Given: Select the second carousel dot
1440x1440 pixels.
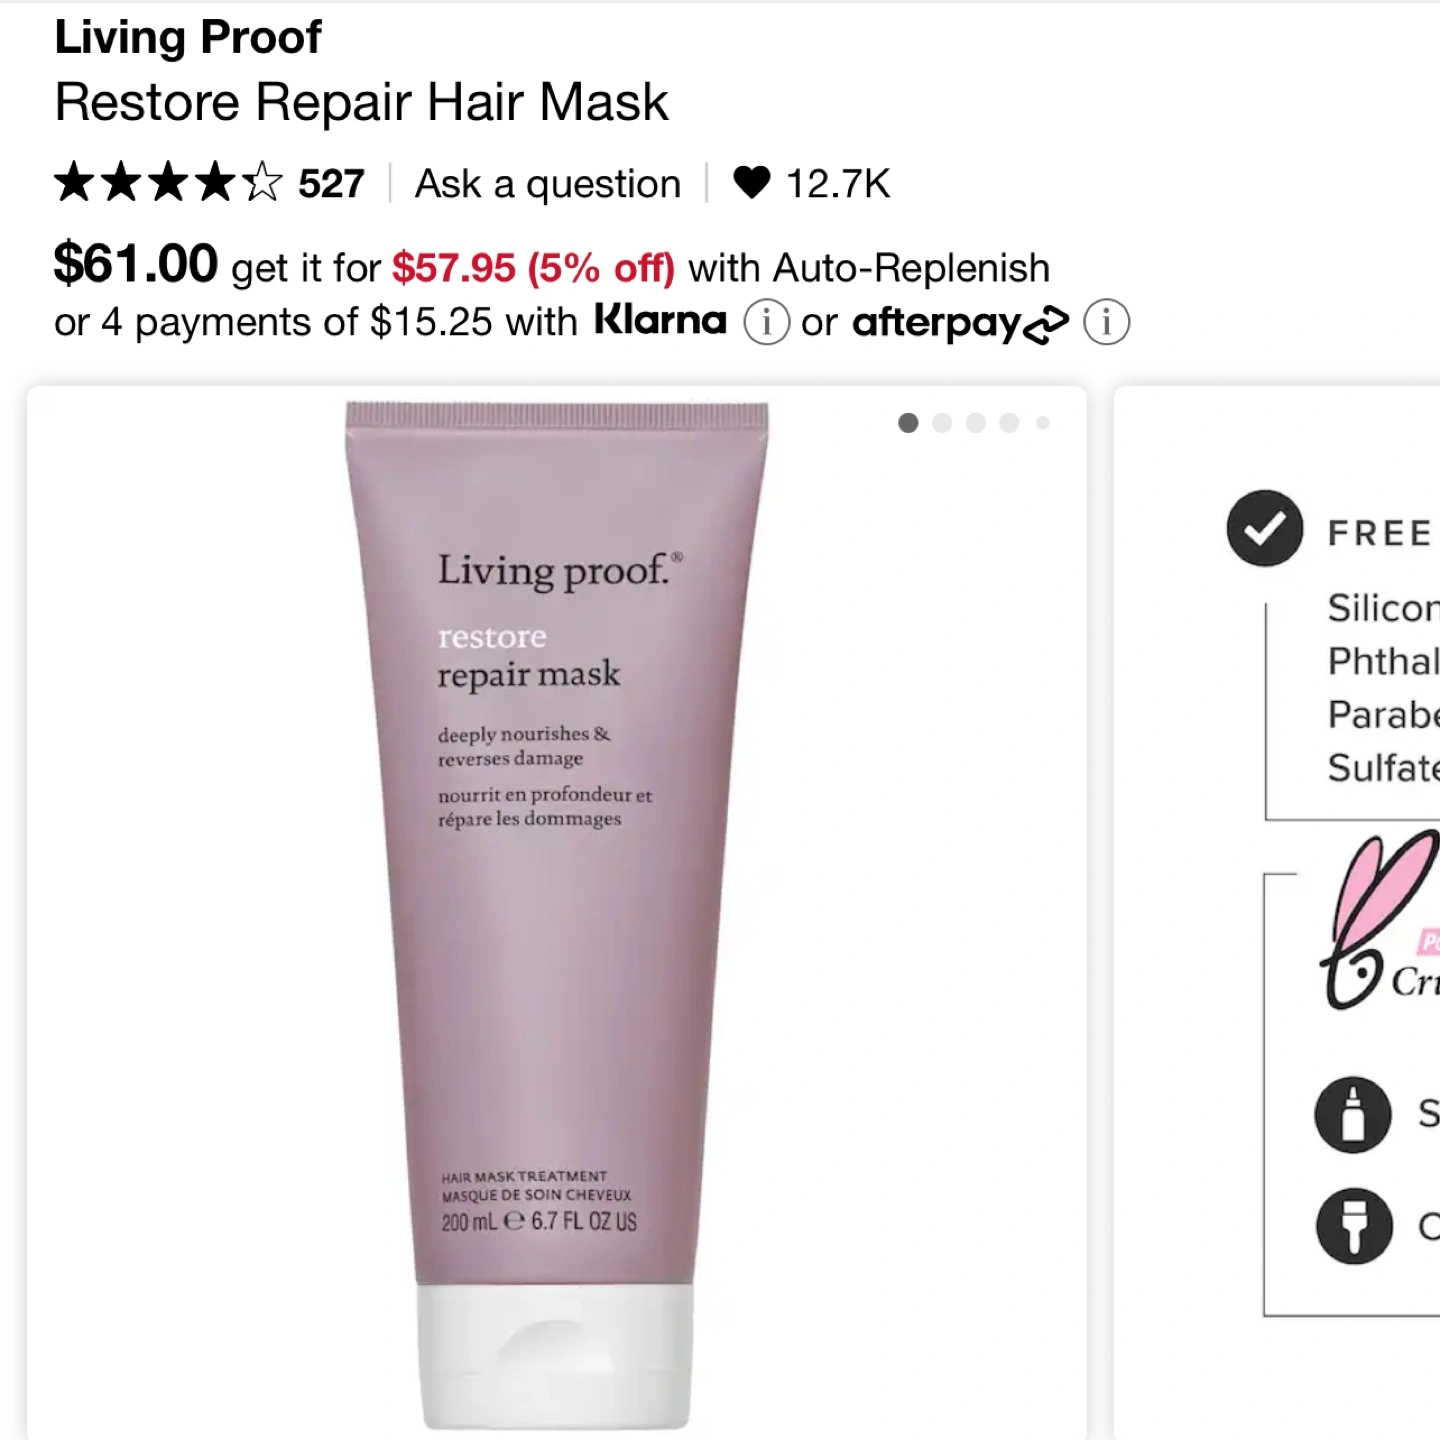Looking at the screenshot, I should tap(942, 423).
